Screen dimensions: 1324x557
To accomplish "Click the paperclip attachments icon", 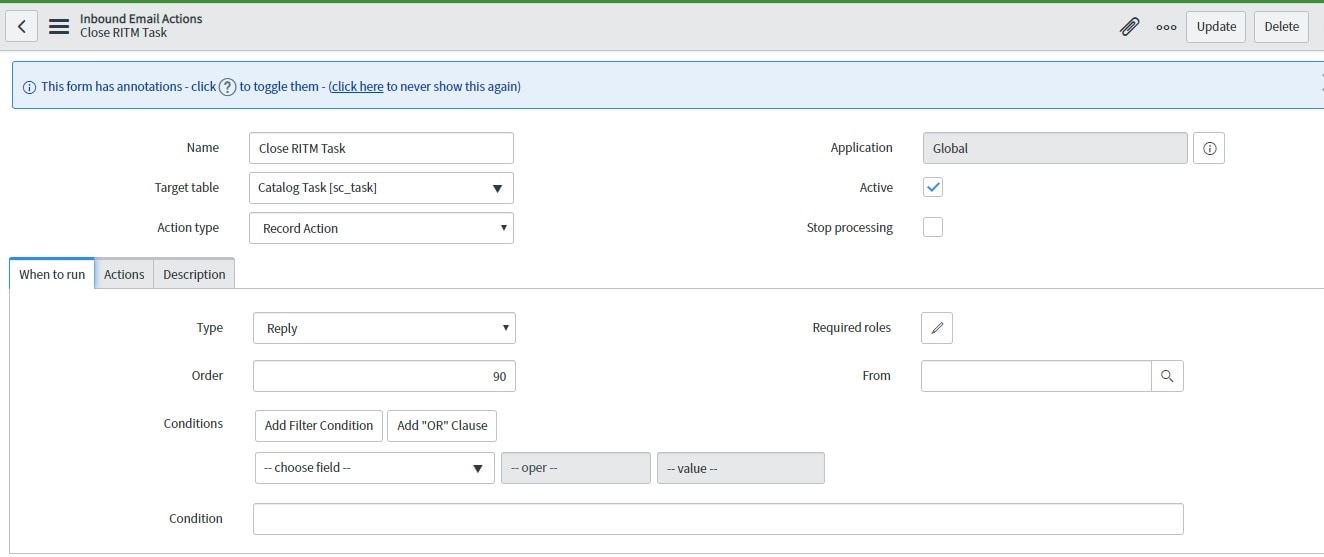I will [1129, 27].
